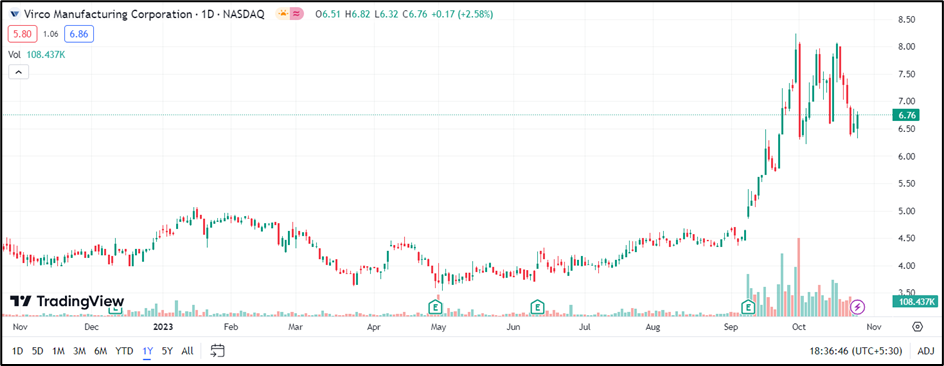Click the C6.76 close value in header
Image resolution: width=944 pixels, height=366 pixels.
click(x=414, y=14)
